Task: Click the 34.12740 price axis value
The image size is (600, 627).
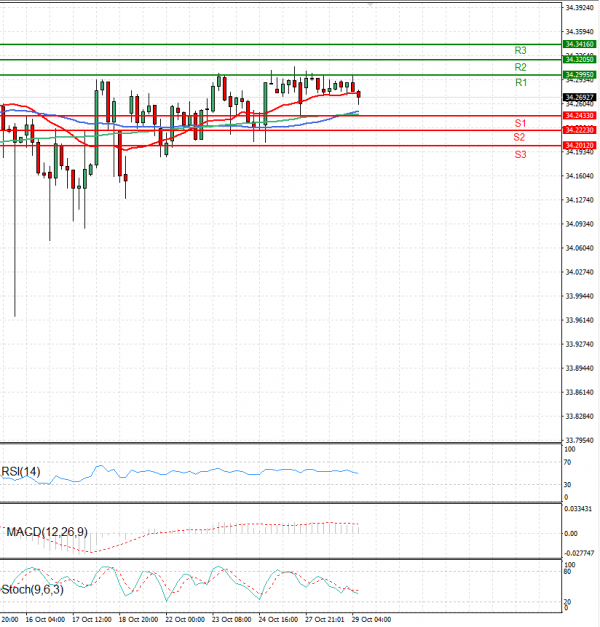Action: (x=580, y=200)
